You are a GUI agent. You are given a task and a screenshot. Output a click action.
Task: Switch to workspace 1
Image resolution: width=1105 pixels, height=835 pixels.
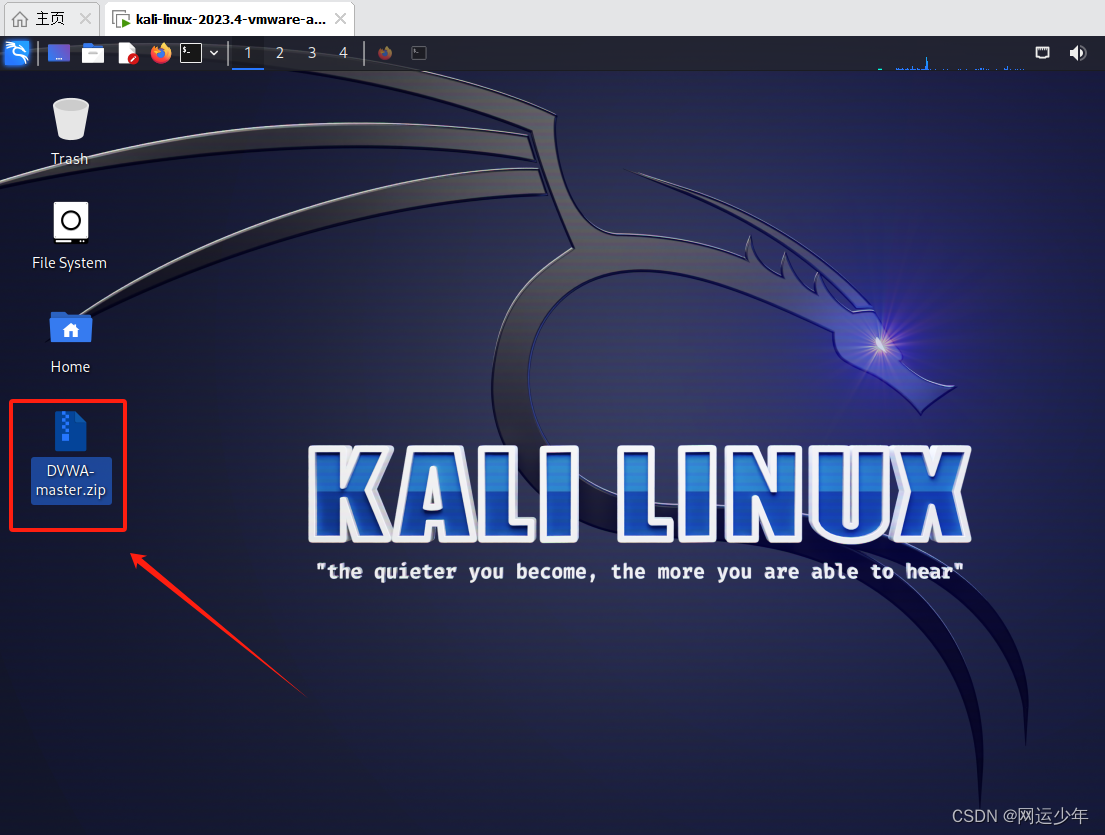(x=248, y=53)
